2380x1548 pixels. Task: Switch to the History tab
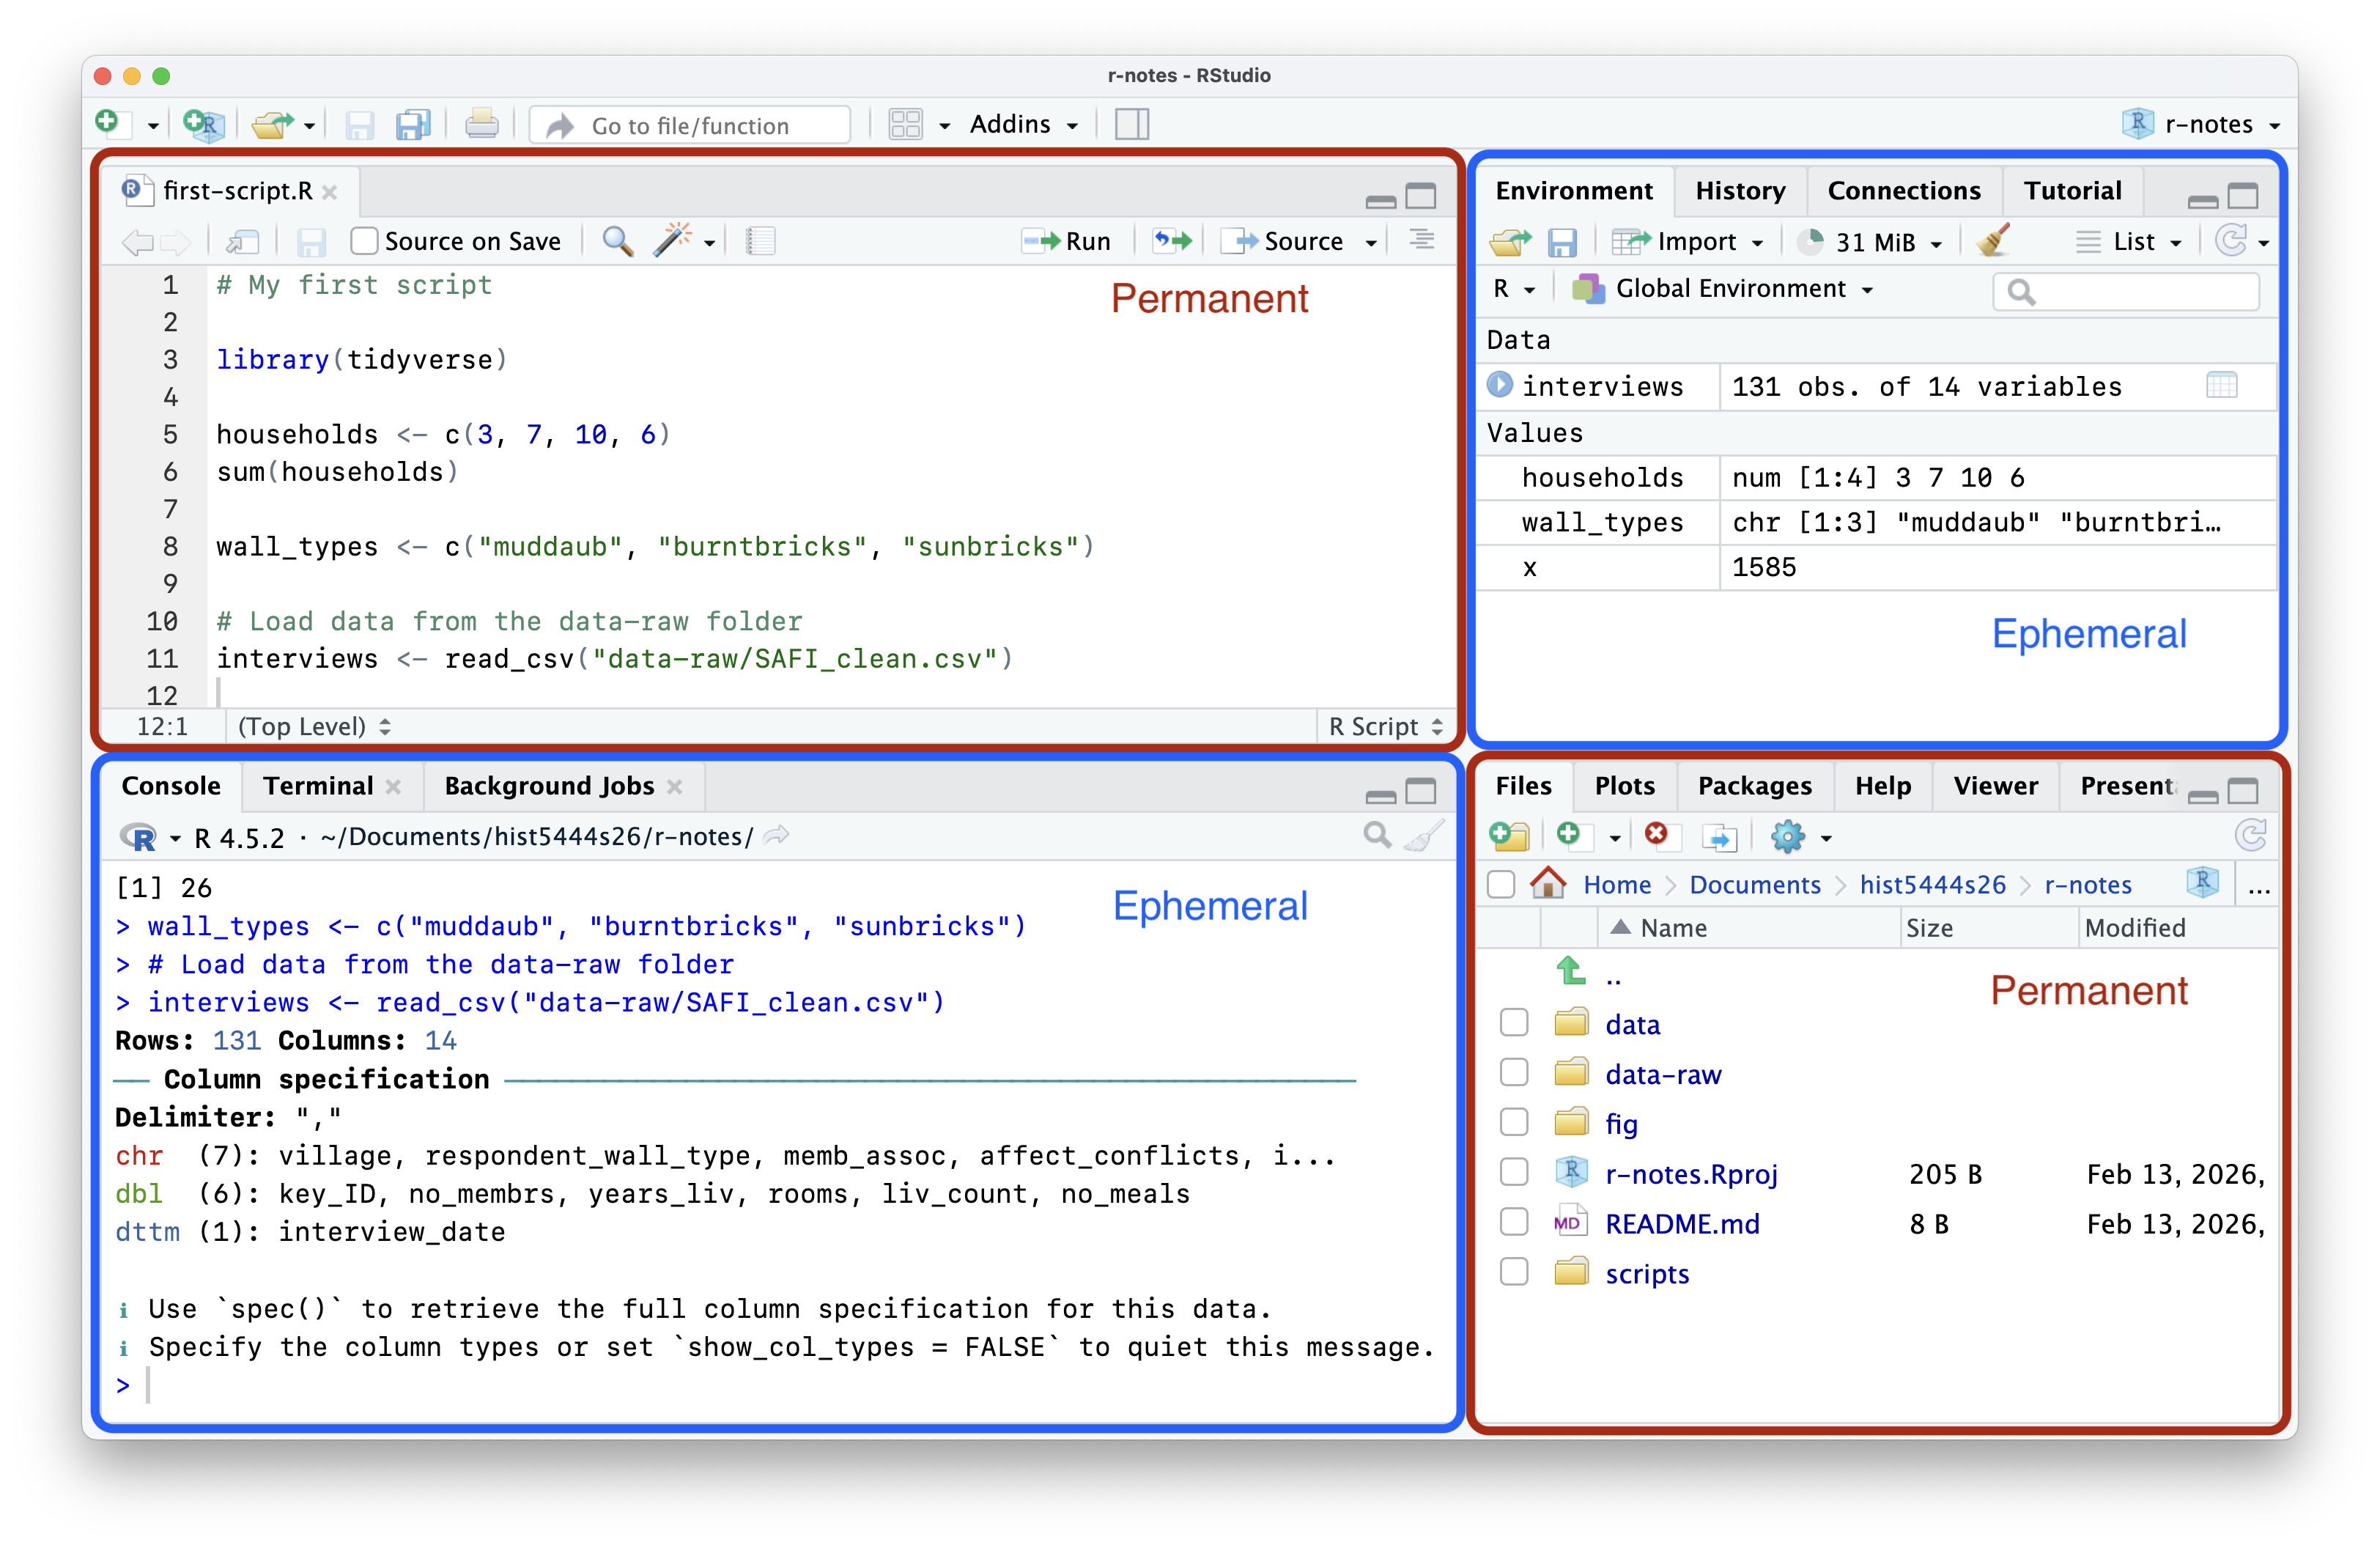pyautogui.click(x=1740, y=190)
